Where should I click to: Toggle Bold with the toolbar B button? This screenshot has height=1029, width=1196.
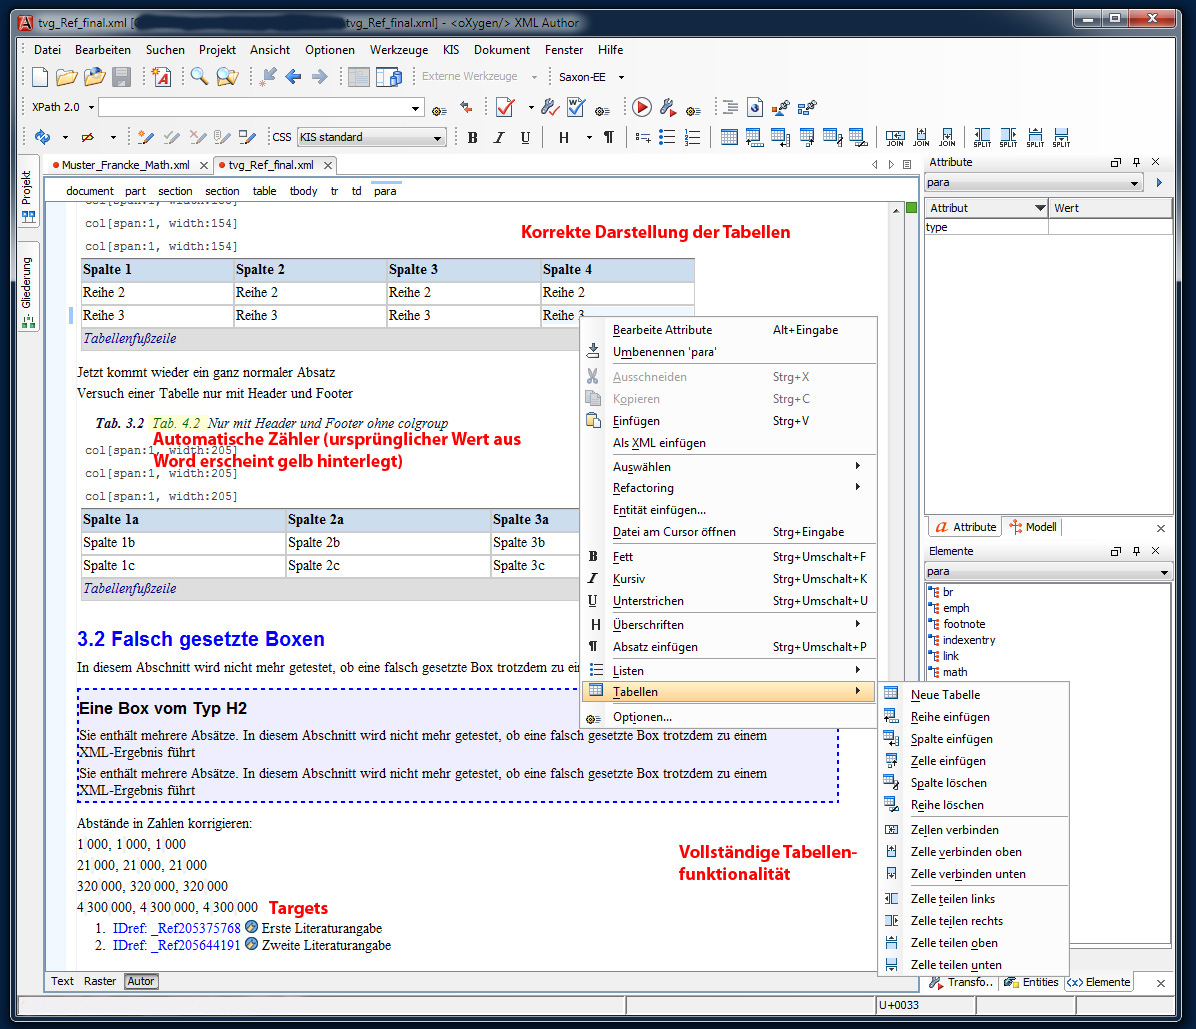click(x=472, y=137)
